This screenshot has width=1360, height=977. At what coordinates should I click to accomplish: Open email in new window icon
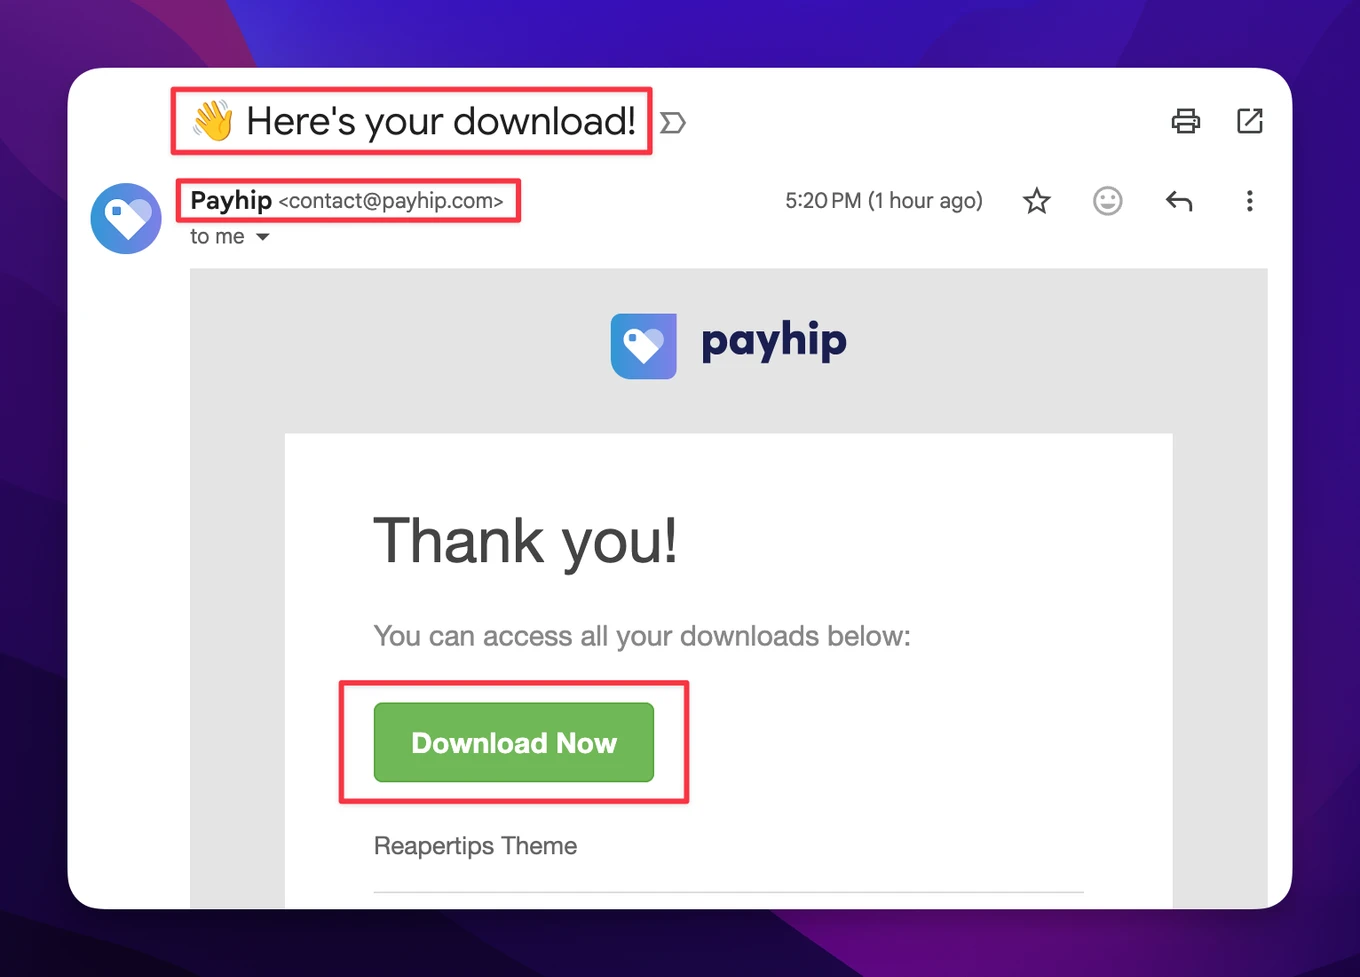(1250, 121)
